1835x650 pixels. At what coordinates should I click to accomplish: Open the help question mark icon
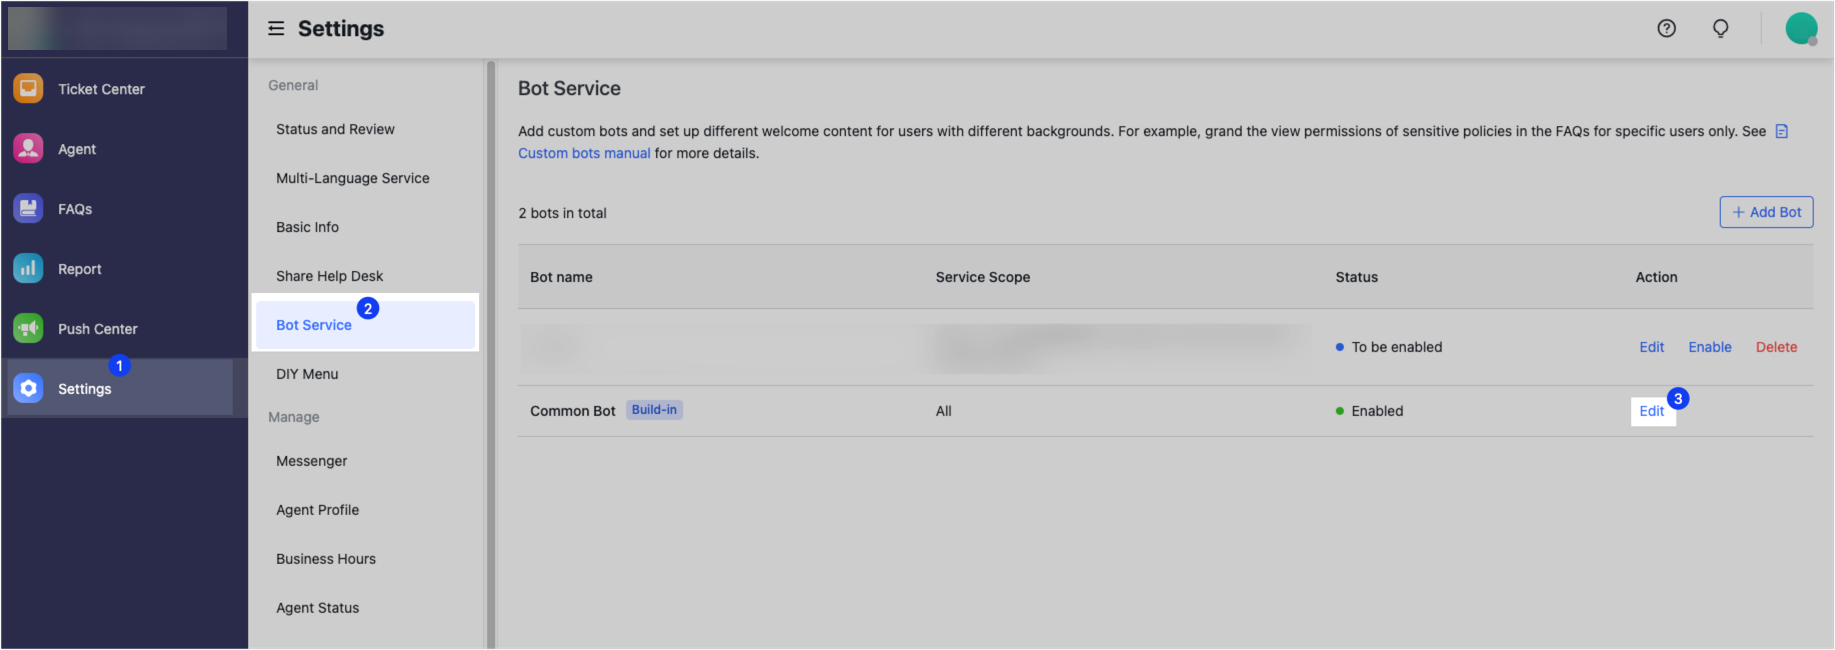[x=1666, y=29]
